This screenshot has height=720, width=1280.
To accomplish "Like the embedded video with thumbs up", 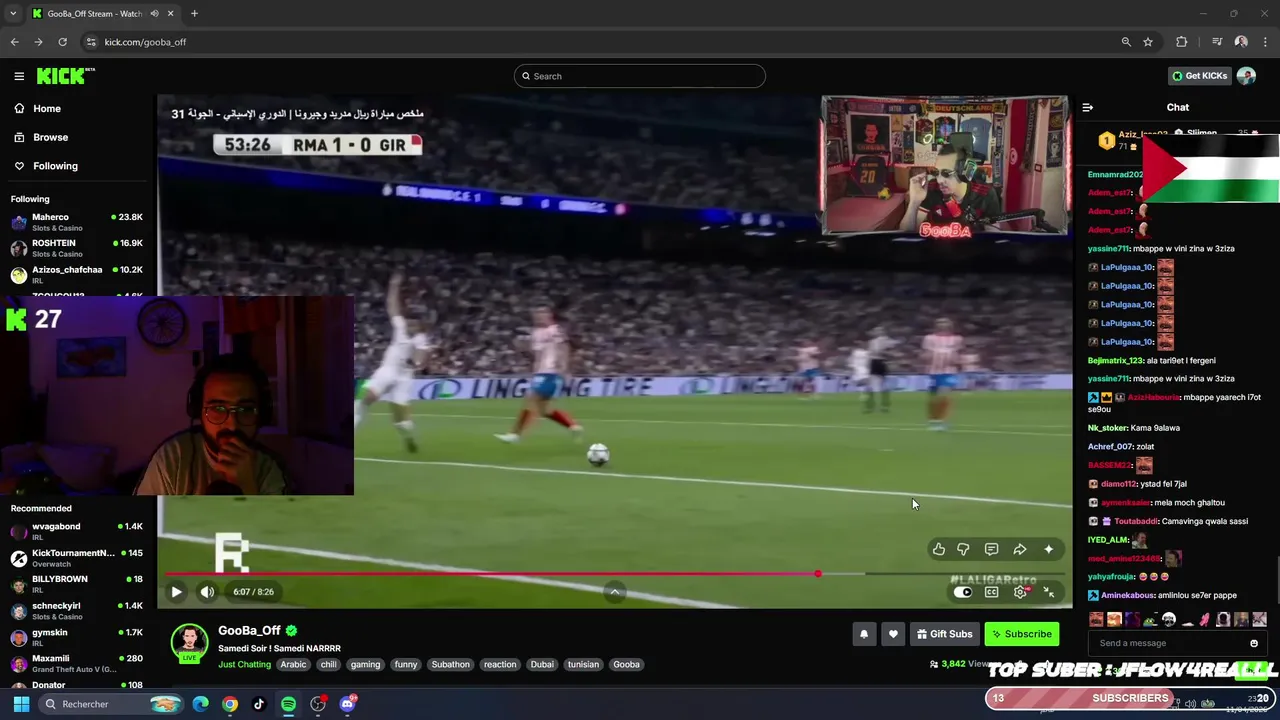I will [x=938, y=549].
